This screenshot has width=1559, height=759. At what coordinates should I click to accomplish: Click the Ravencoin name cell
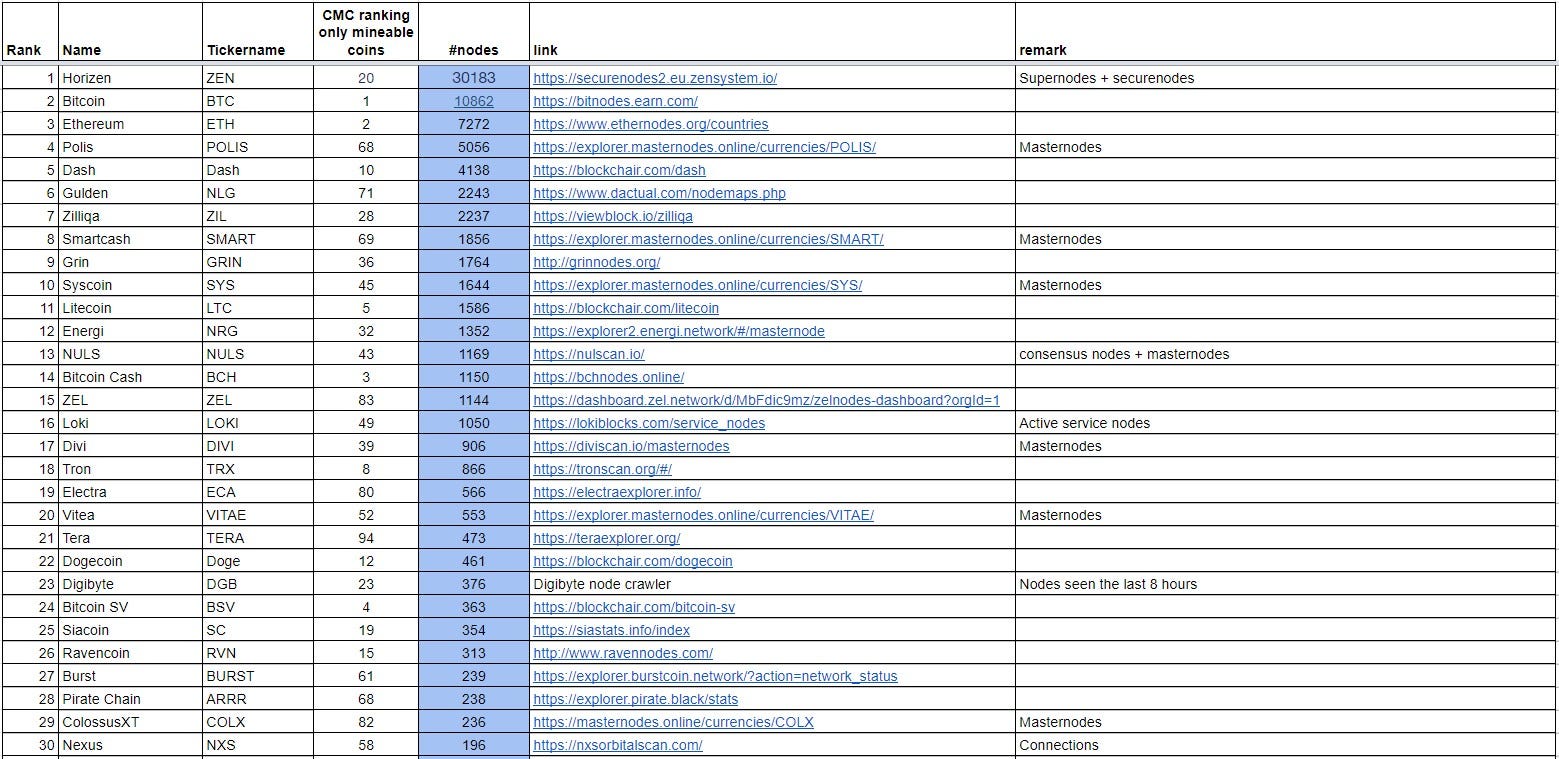tap(131, 653)
